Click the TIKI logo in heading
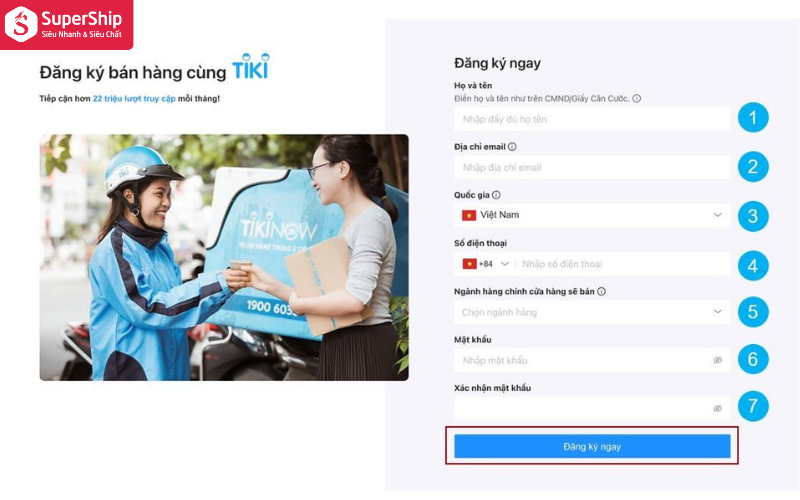800x500 pixels. click(251, 67)
